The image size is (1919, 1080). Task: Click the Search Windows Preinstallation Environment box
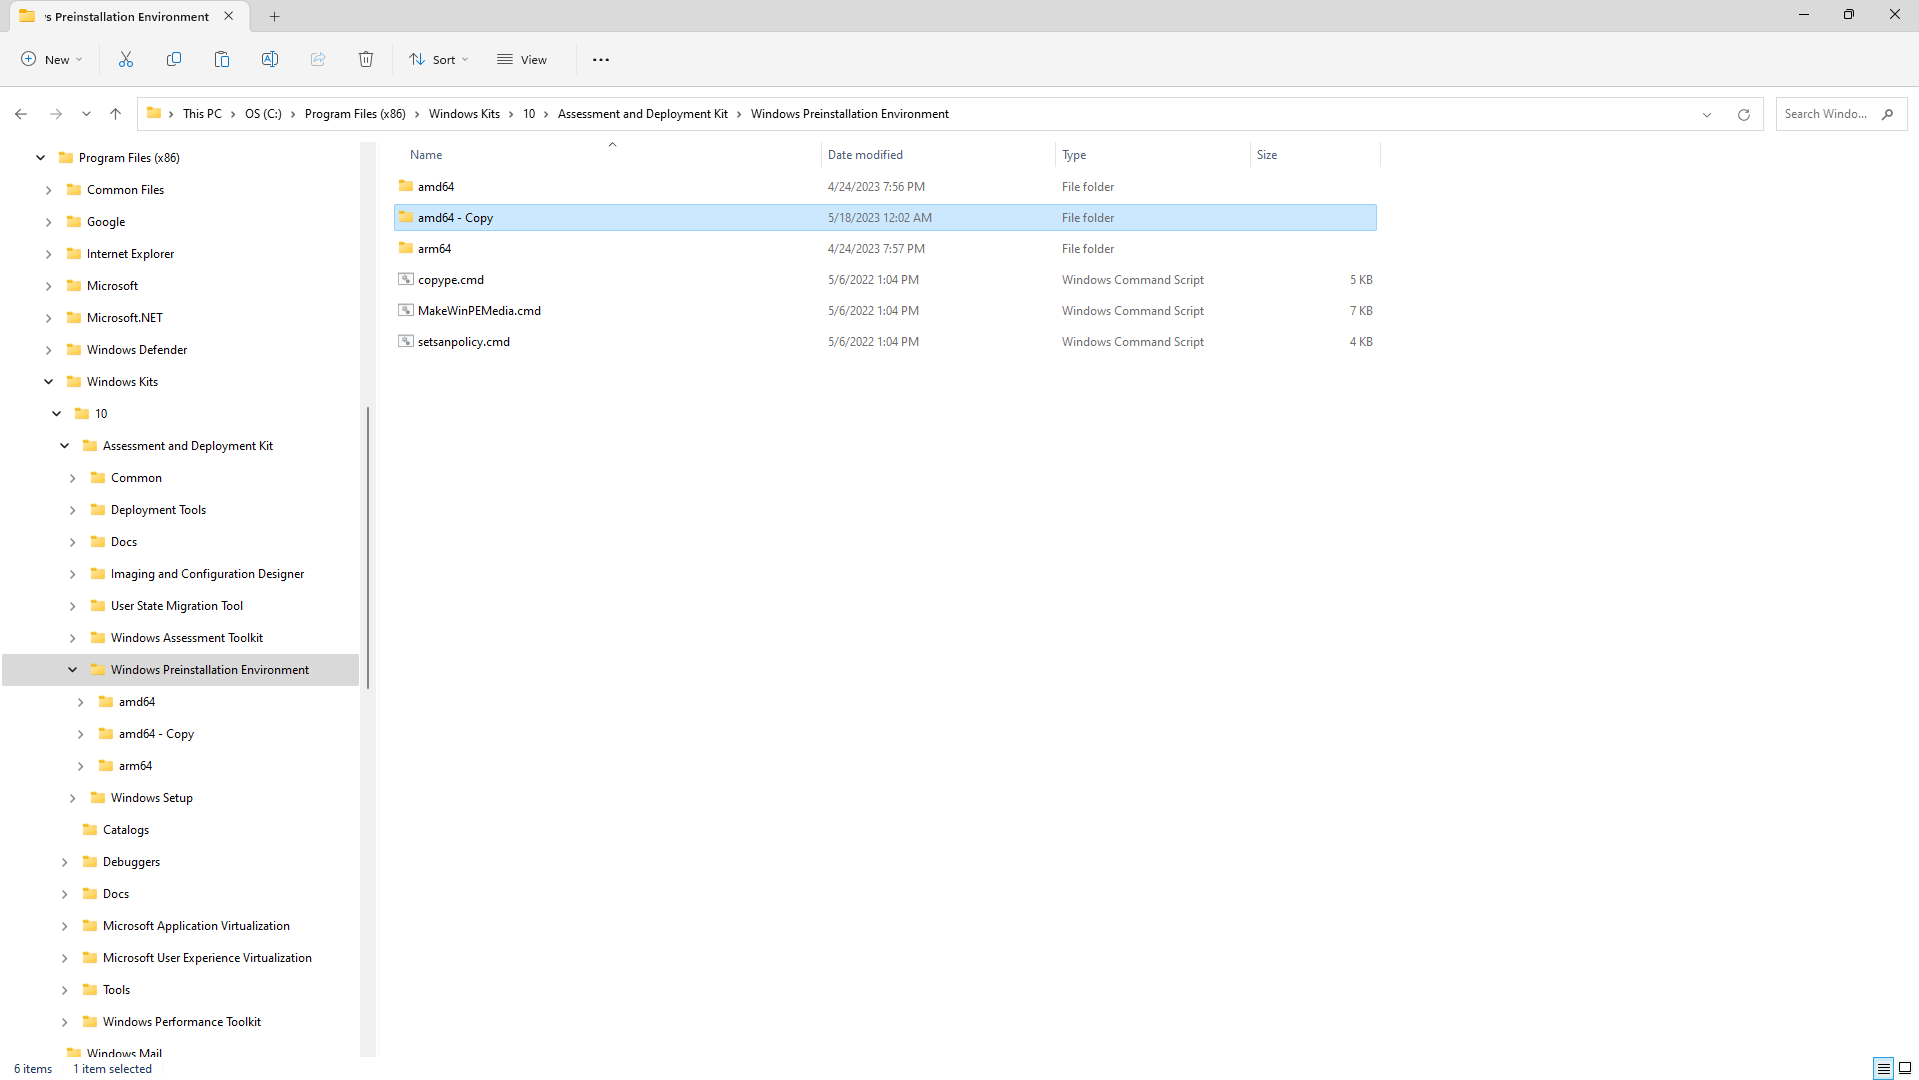pos(1826,114)
